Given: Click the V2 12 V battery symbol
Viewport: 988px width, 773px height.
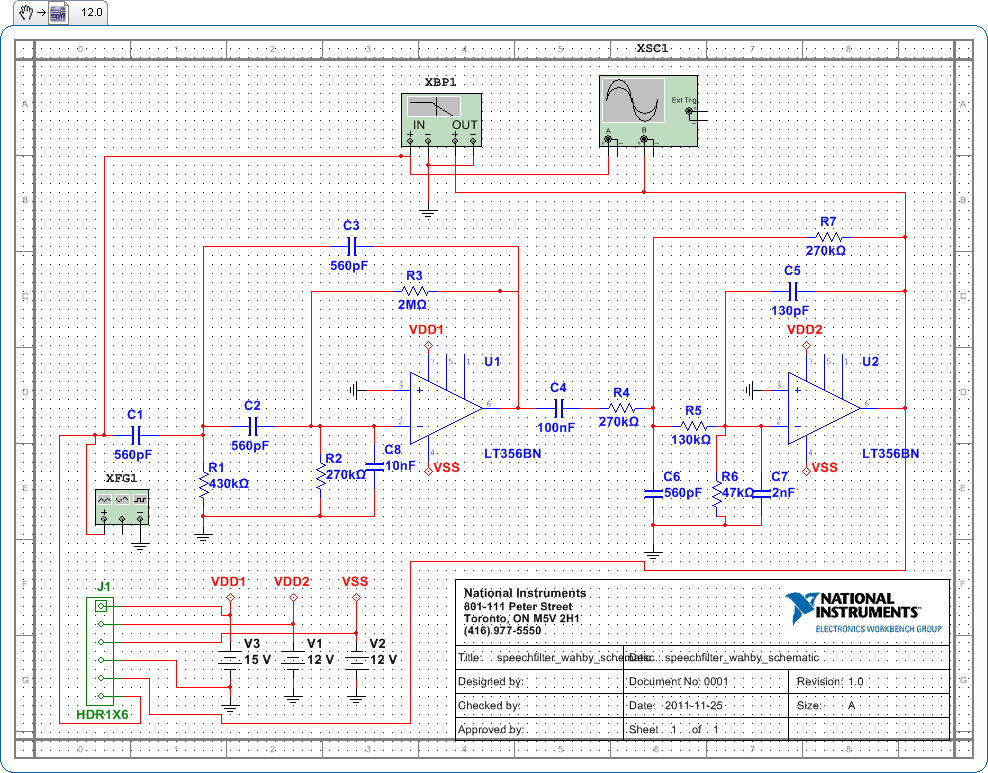Looking at the screenshot, I should (355, 659).
